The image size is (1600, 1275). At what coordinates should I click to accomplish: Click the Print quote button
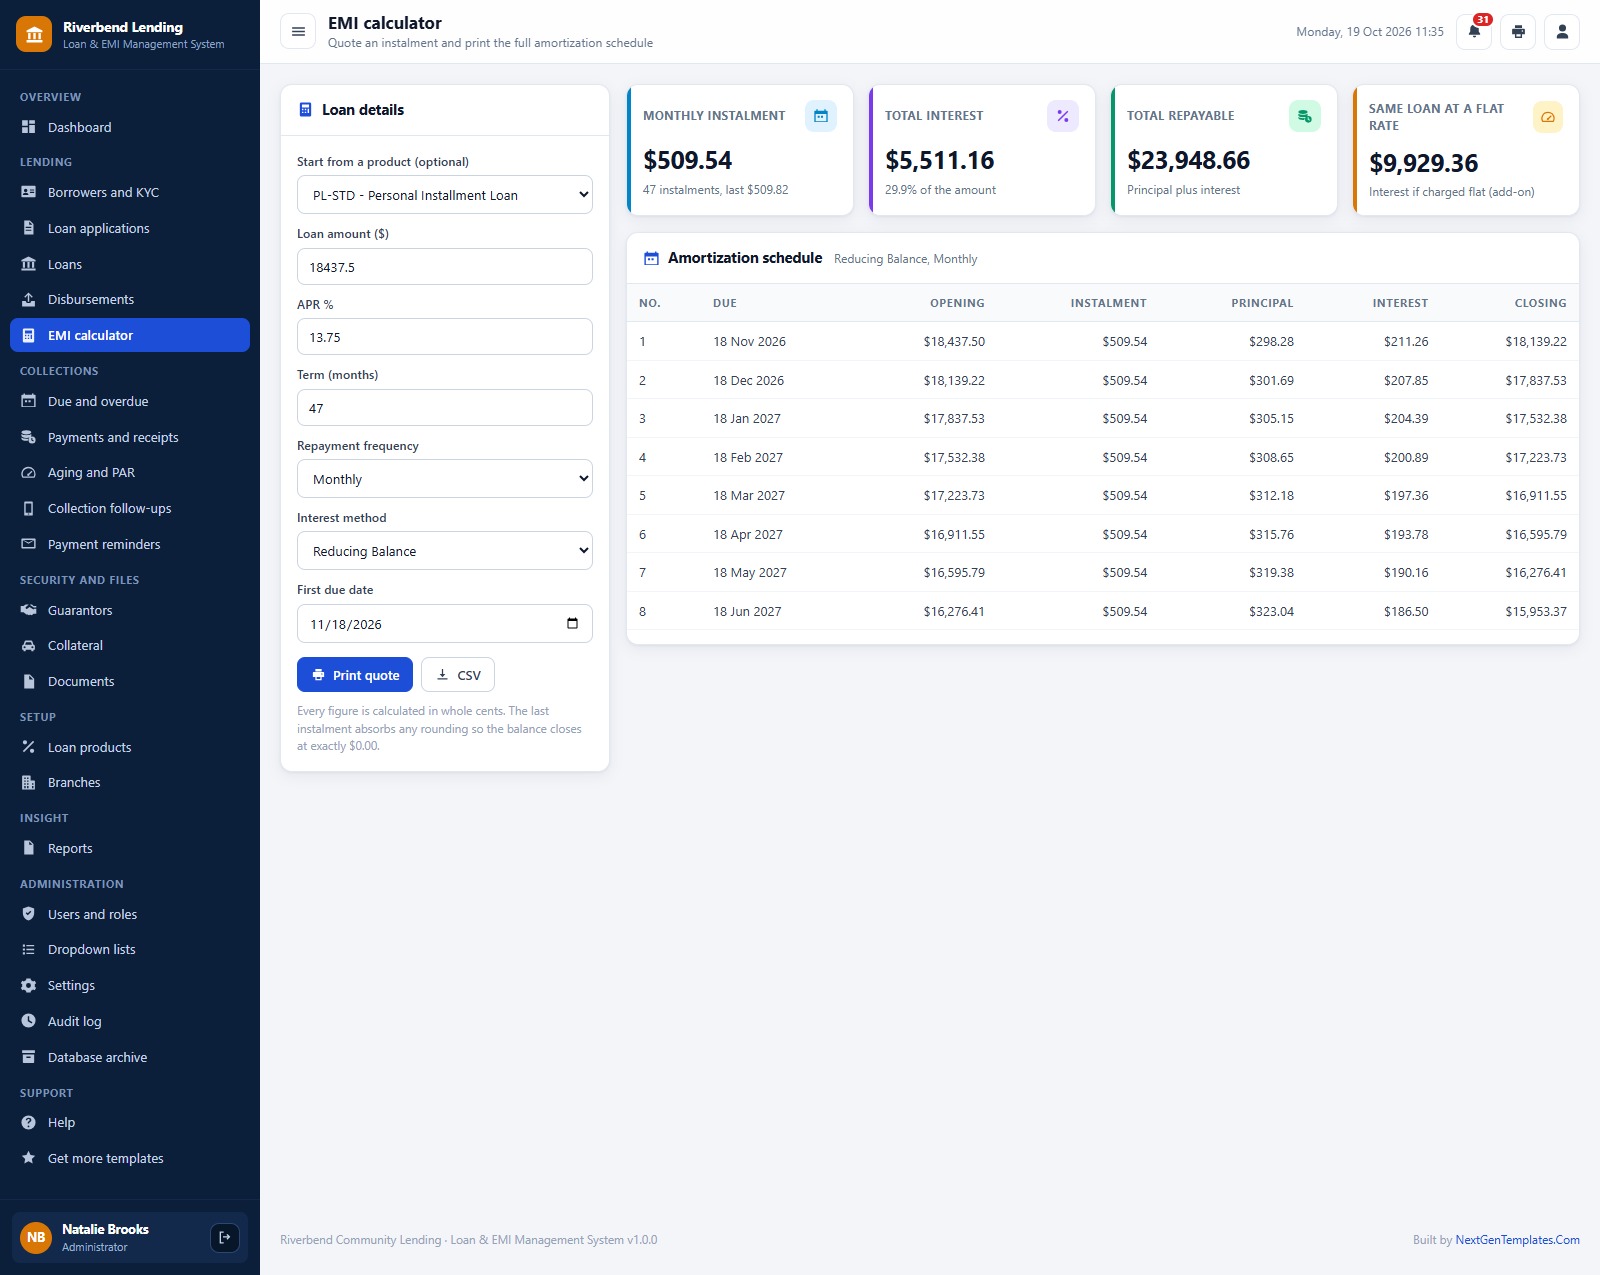pyautogui.click(x=355, y=675)
